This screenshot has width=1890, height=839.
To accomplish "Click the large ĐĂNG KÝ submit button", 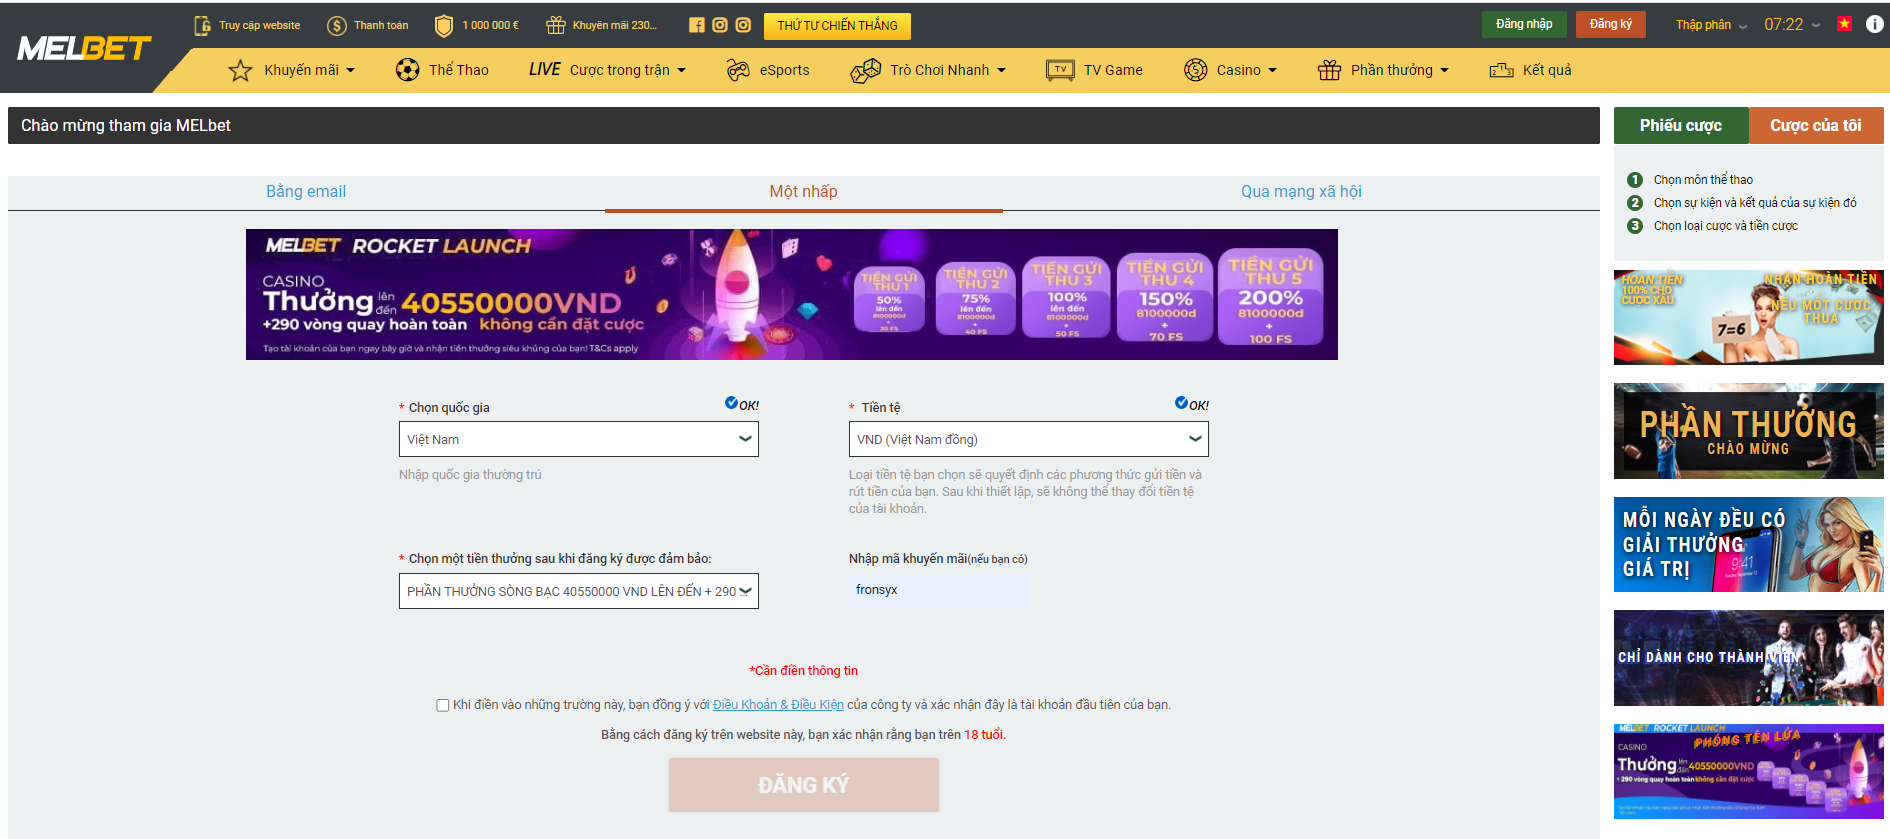I will (x=804, y=785).
